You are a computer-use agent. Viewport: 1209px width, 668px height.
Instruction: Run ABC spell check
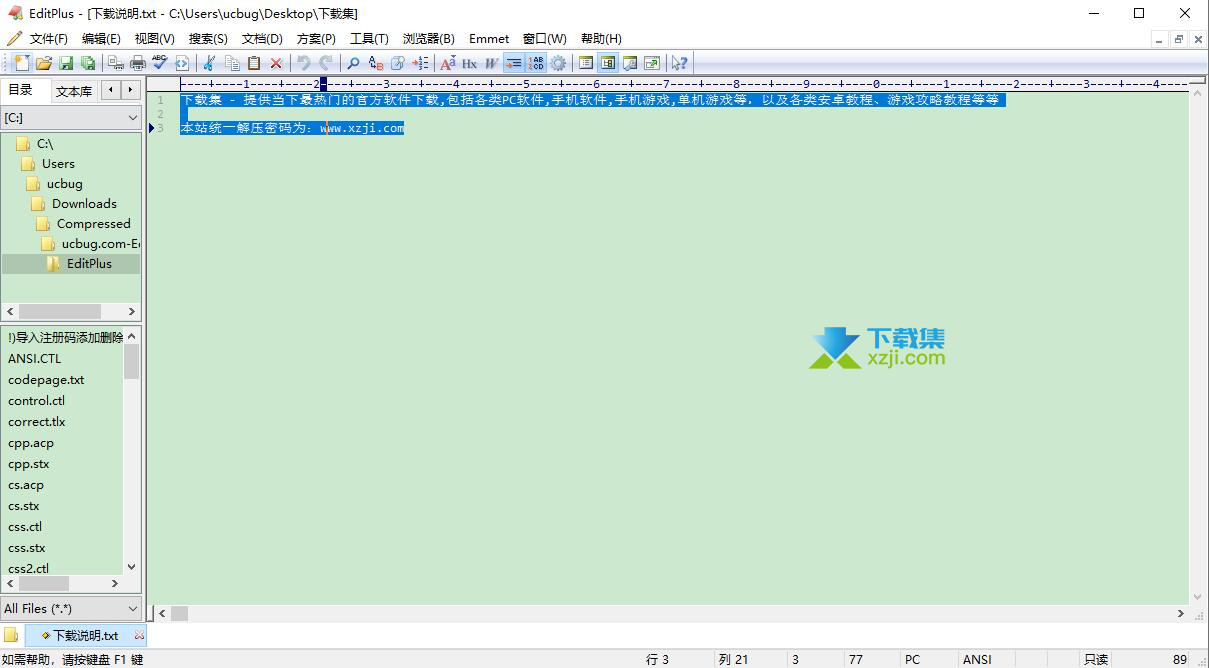160,63
